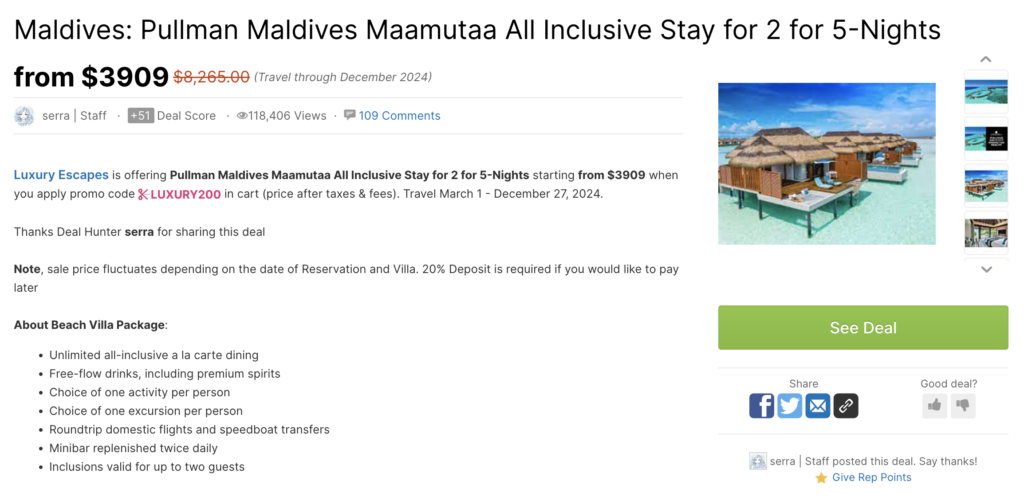Screen dimensions: 1024x500
Task: Copy the deal link with chain icon
Action: 846,406
